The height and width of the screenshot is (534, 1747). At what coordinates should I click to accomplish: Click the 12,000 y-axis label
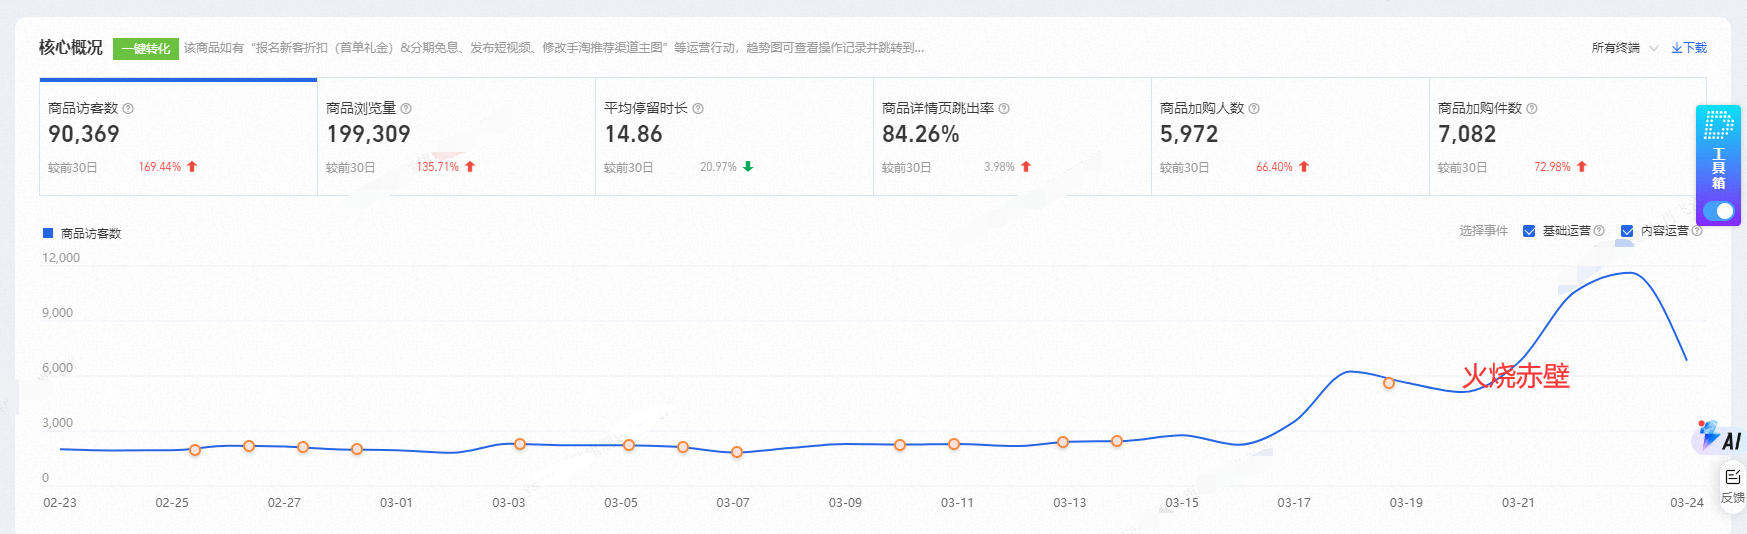(61, 258)
